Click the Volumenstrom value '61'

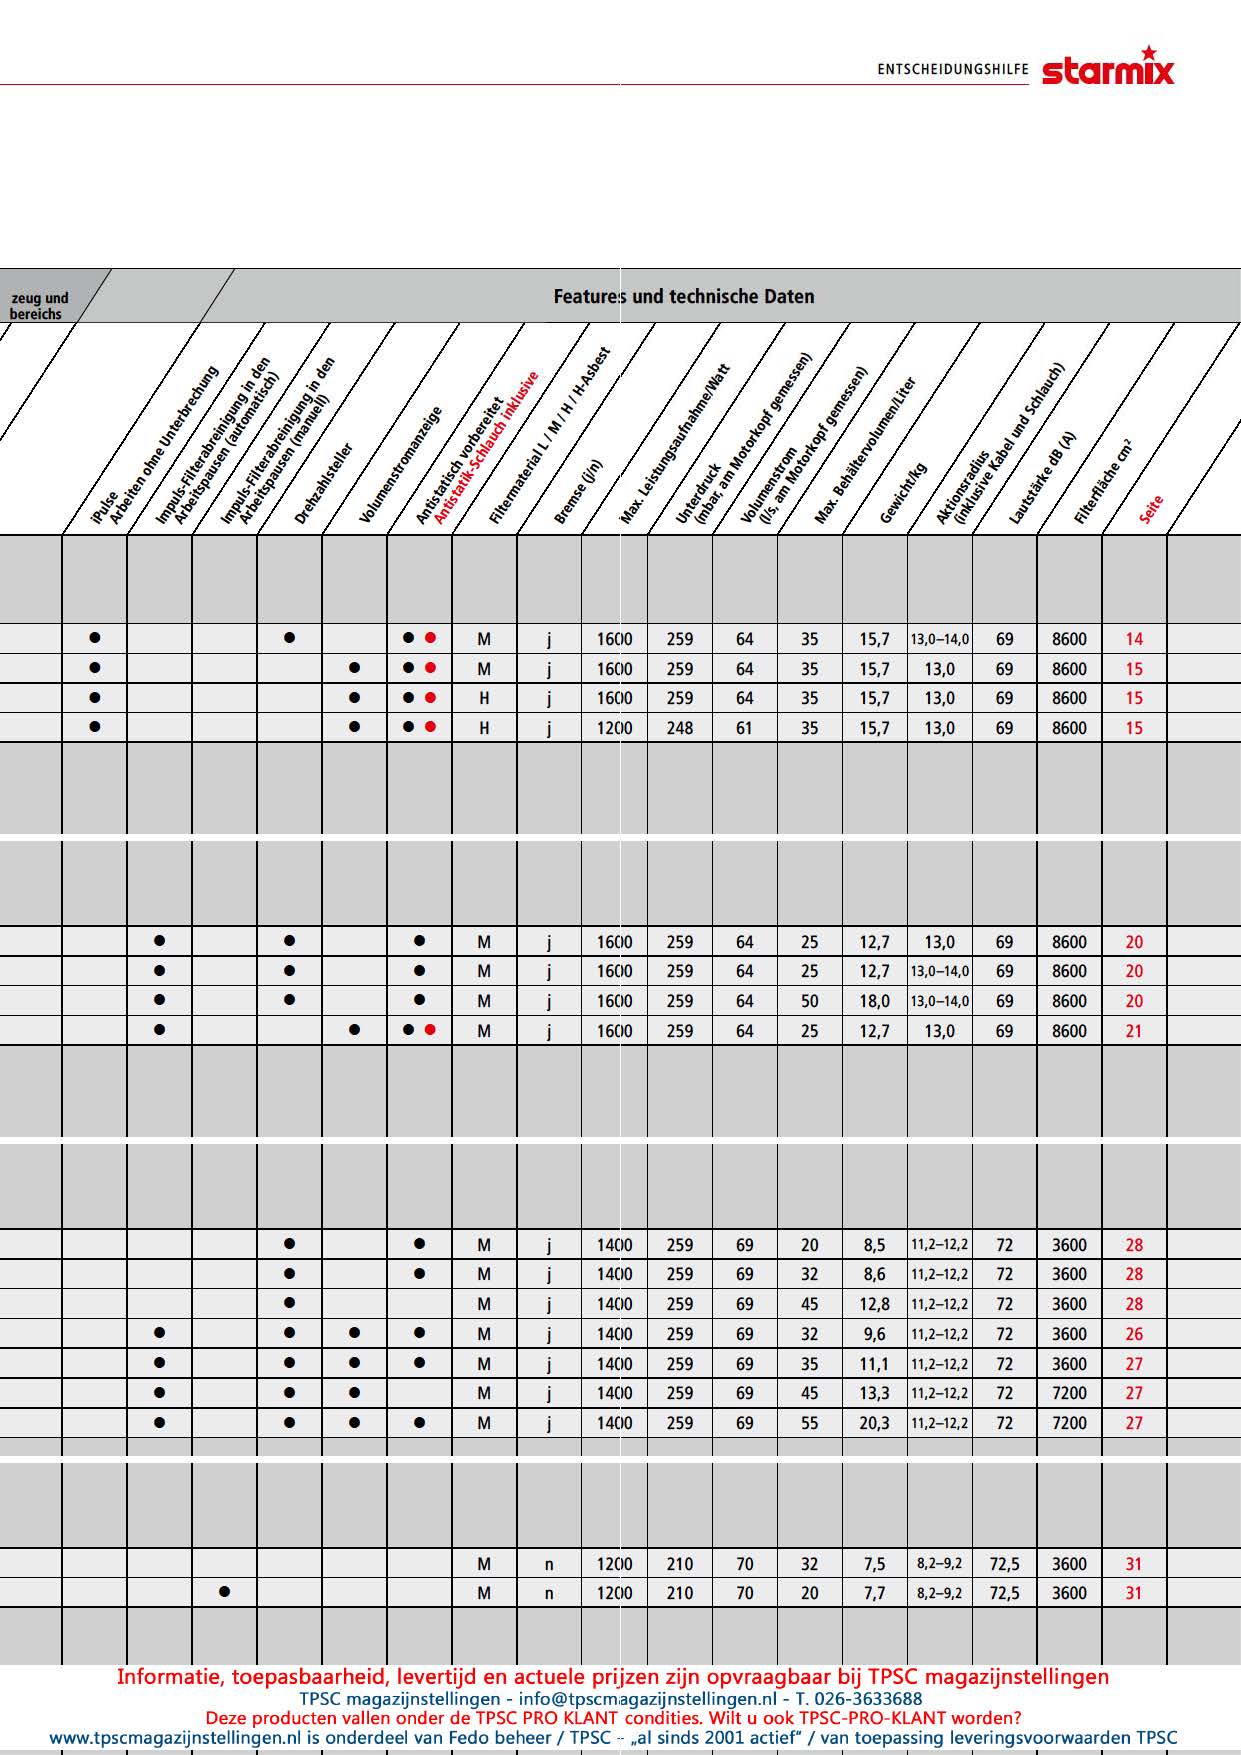(744, 728)
